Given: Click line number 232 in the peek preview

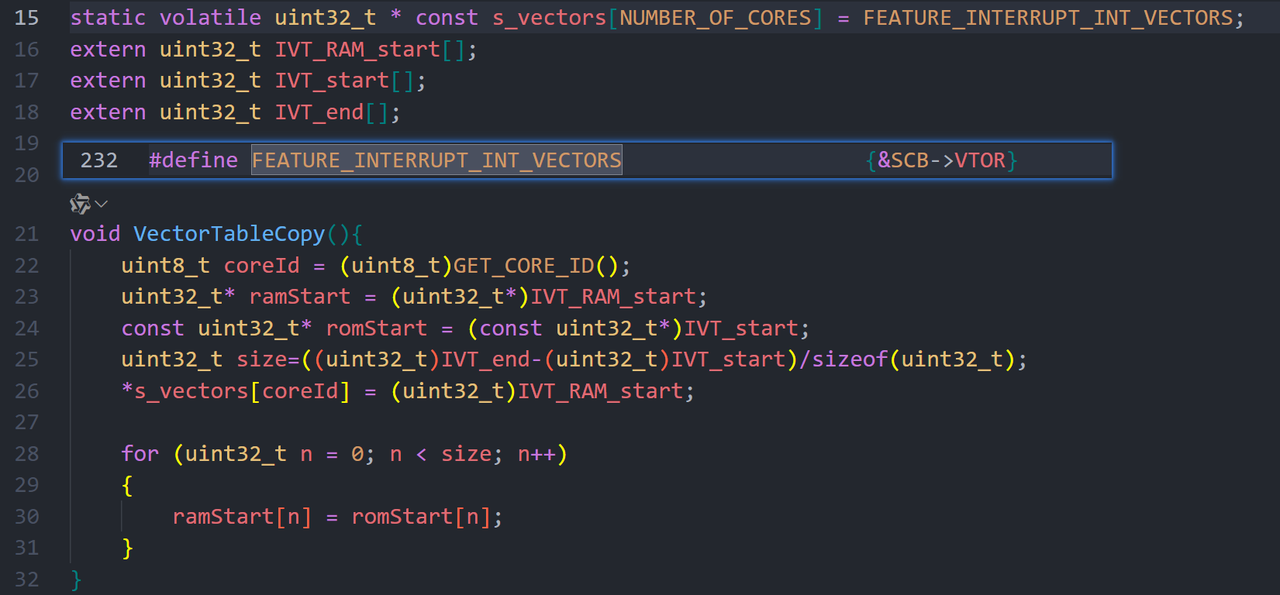Looking at the screenshot, I should 99,160.
